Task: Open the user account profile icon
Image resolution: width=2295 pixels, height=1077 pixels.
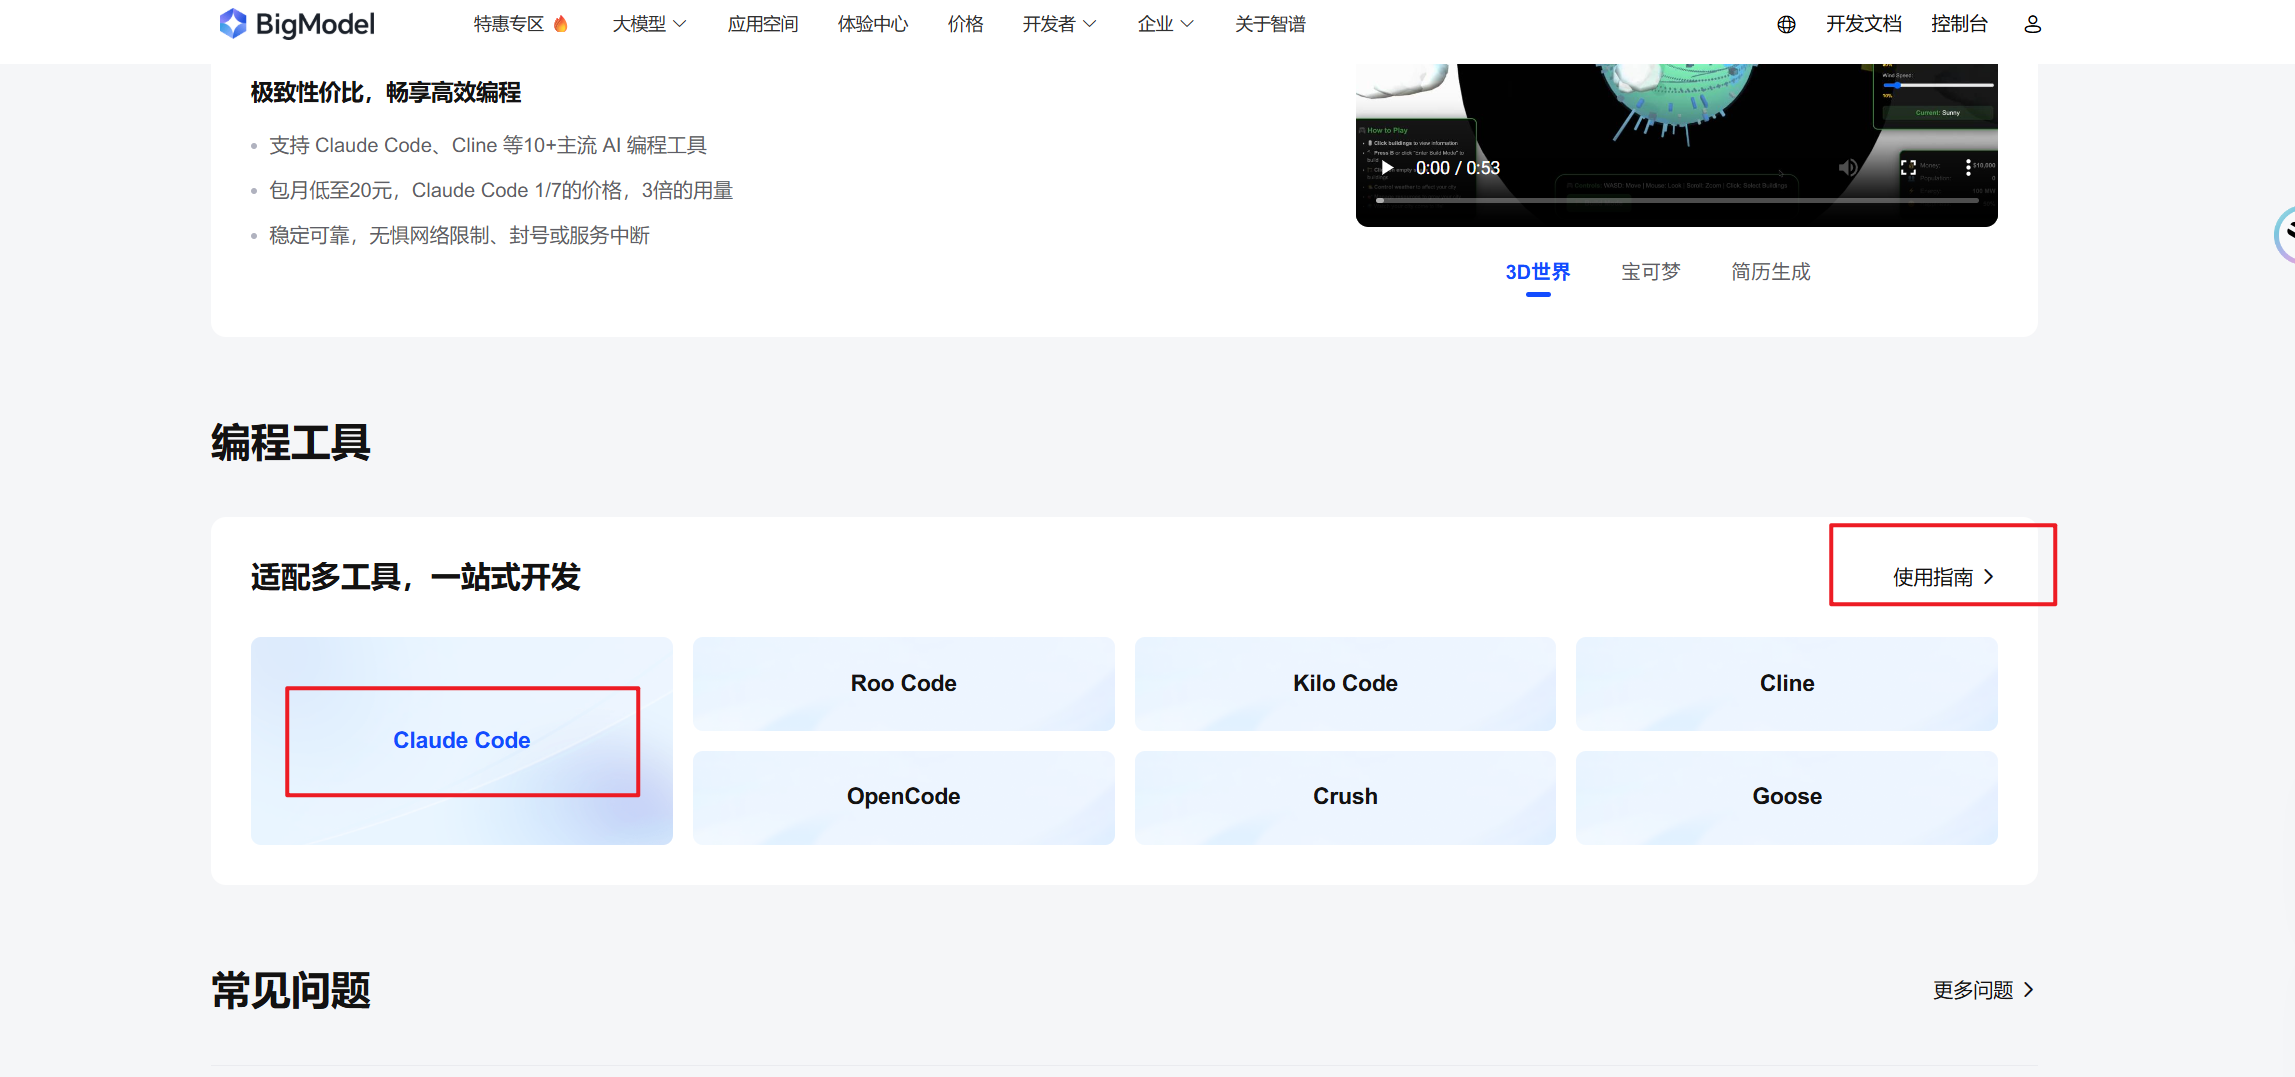Action: coord(2032,25)
